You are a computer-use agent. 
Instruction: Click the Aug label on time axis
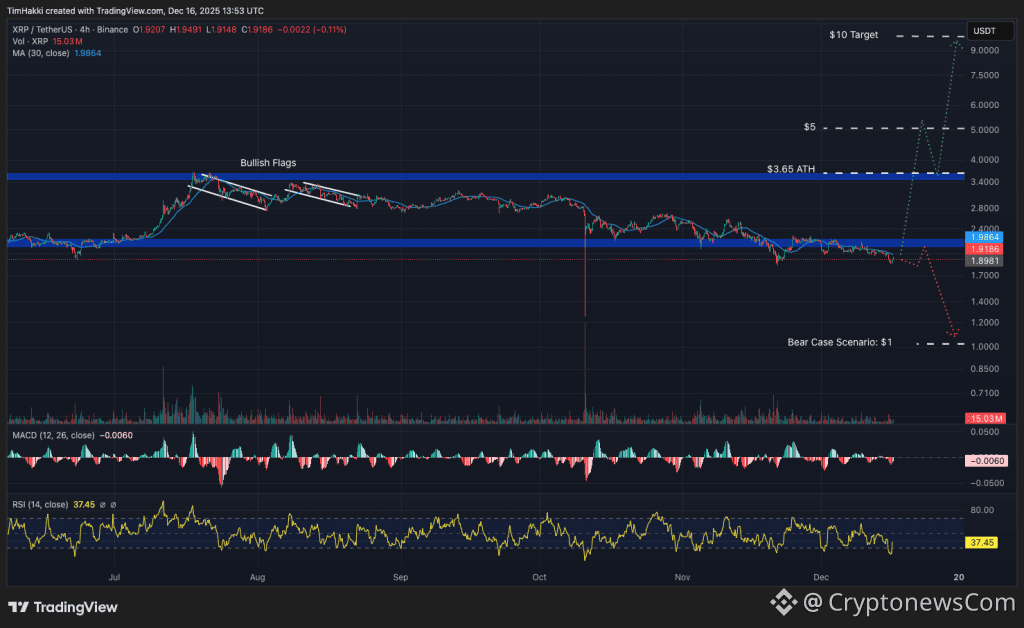pyautogui.click(x=257, y=577)
